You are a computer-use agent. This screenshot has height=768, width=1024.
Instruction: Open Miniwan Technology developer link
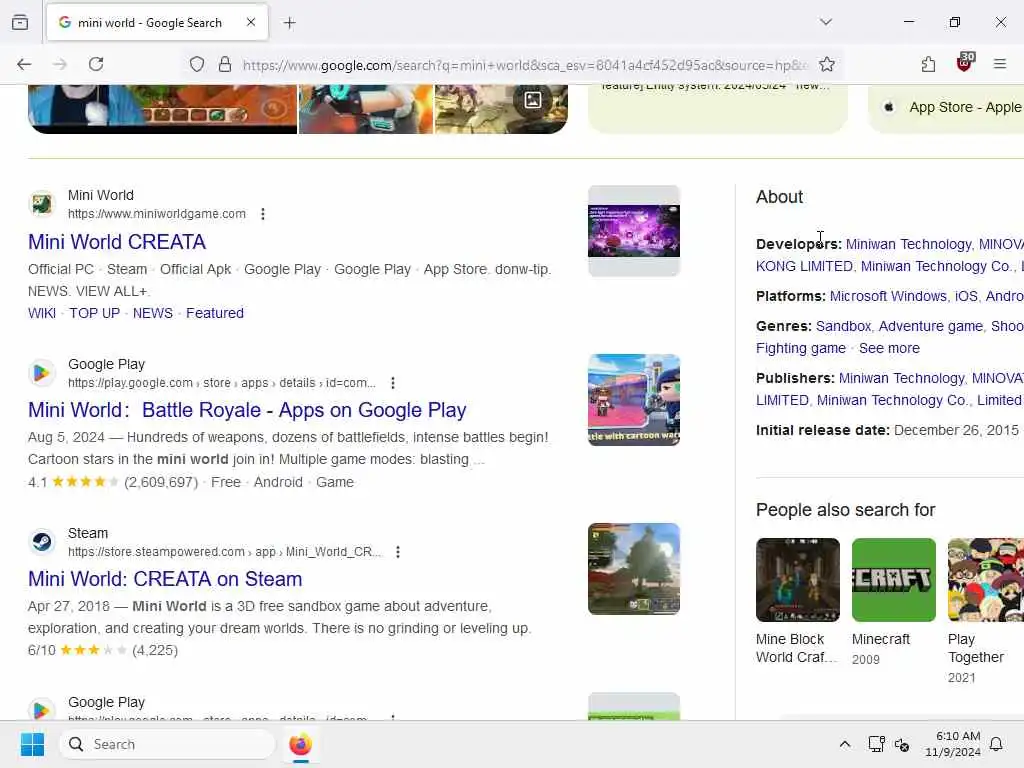click(x=908, y=244)
